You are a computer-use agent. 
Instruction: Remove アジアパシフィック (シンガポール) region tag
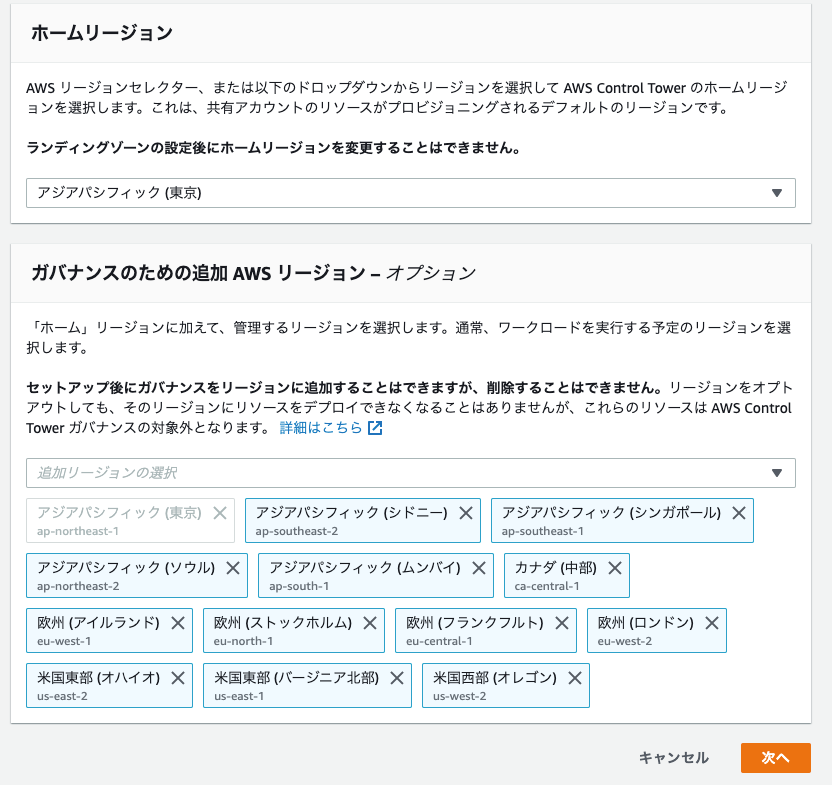pos(739,513)
